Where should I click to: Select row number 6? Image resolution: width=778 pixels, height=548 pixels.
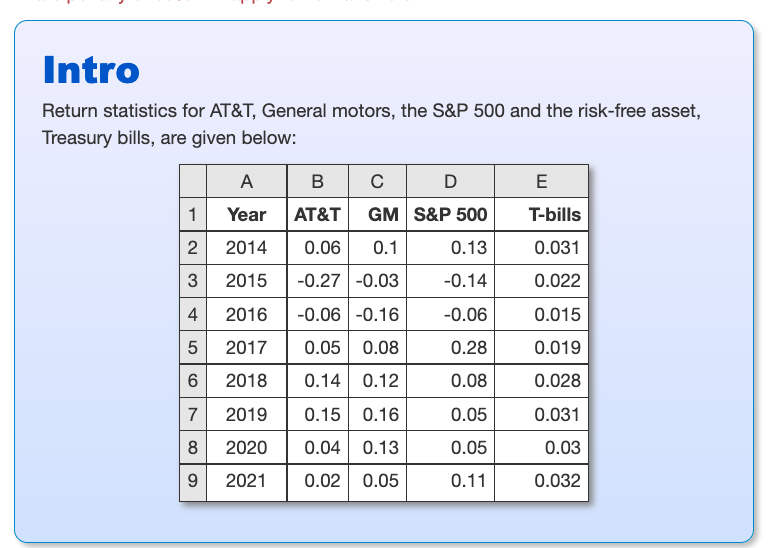(193, 381)
